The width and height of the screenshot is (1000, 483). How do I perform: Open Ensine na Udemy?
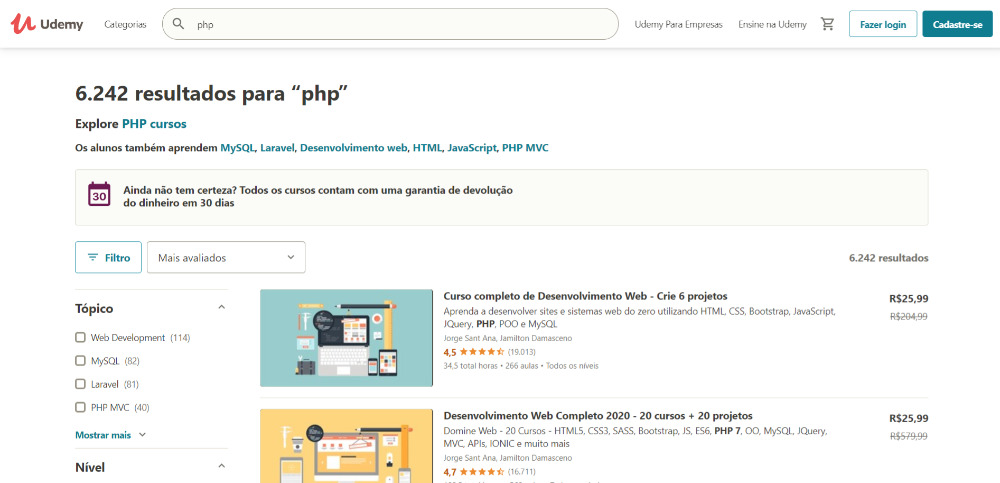pos(772,24)
